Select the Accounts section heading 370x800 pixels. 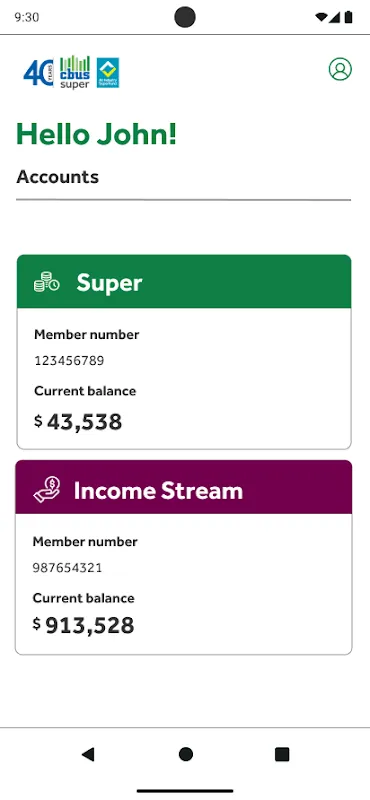(58, 177)
